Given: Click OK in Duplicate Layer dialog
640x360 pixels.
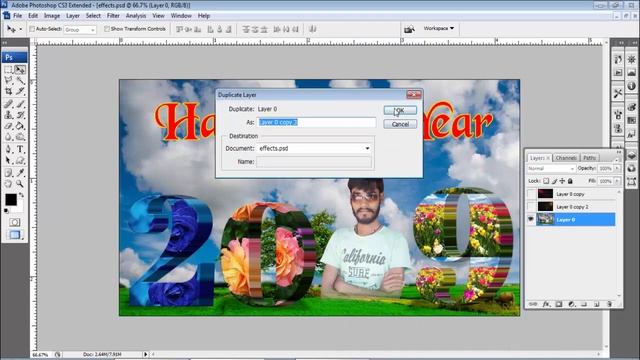Looking at the screenshot, I should pyautogui.click(x=400, y=110).
